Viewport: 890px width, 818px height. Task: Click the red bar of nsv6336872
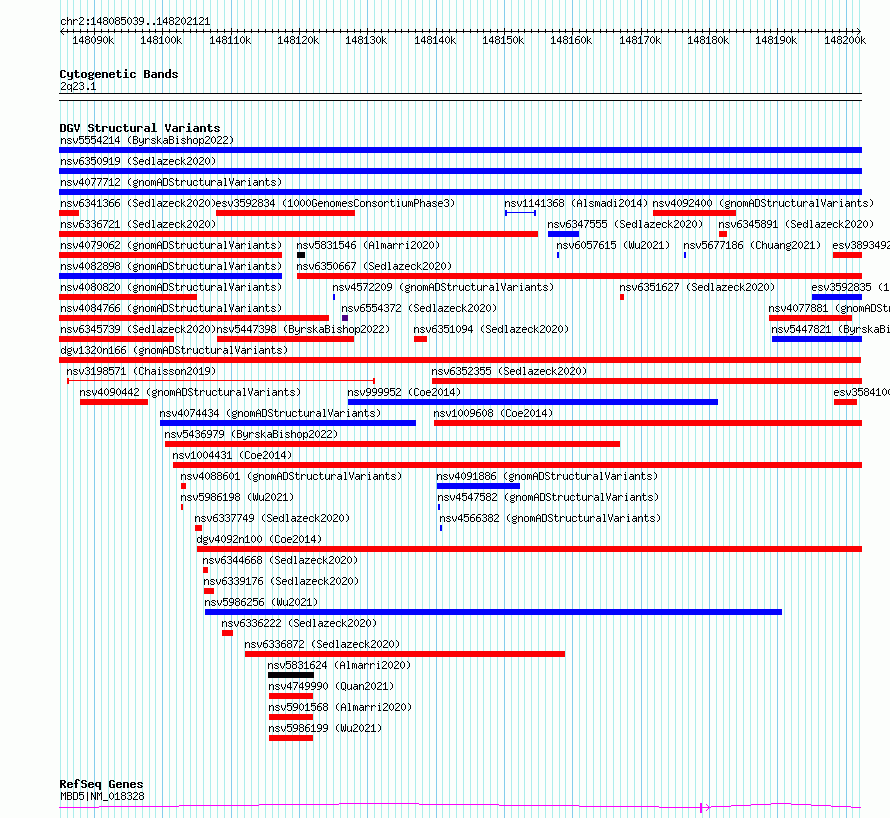click(x=405, y=654)
